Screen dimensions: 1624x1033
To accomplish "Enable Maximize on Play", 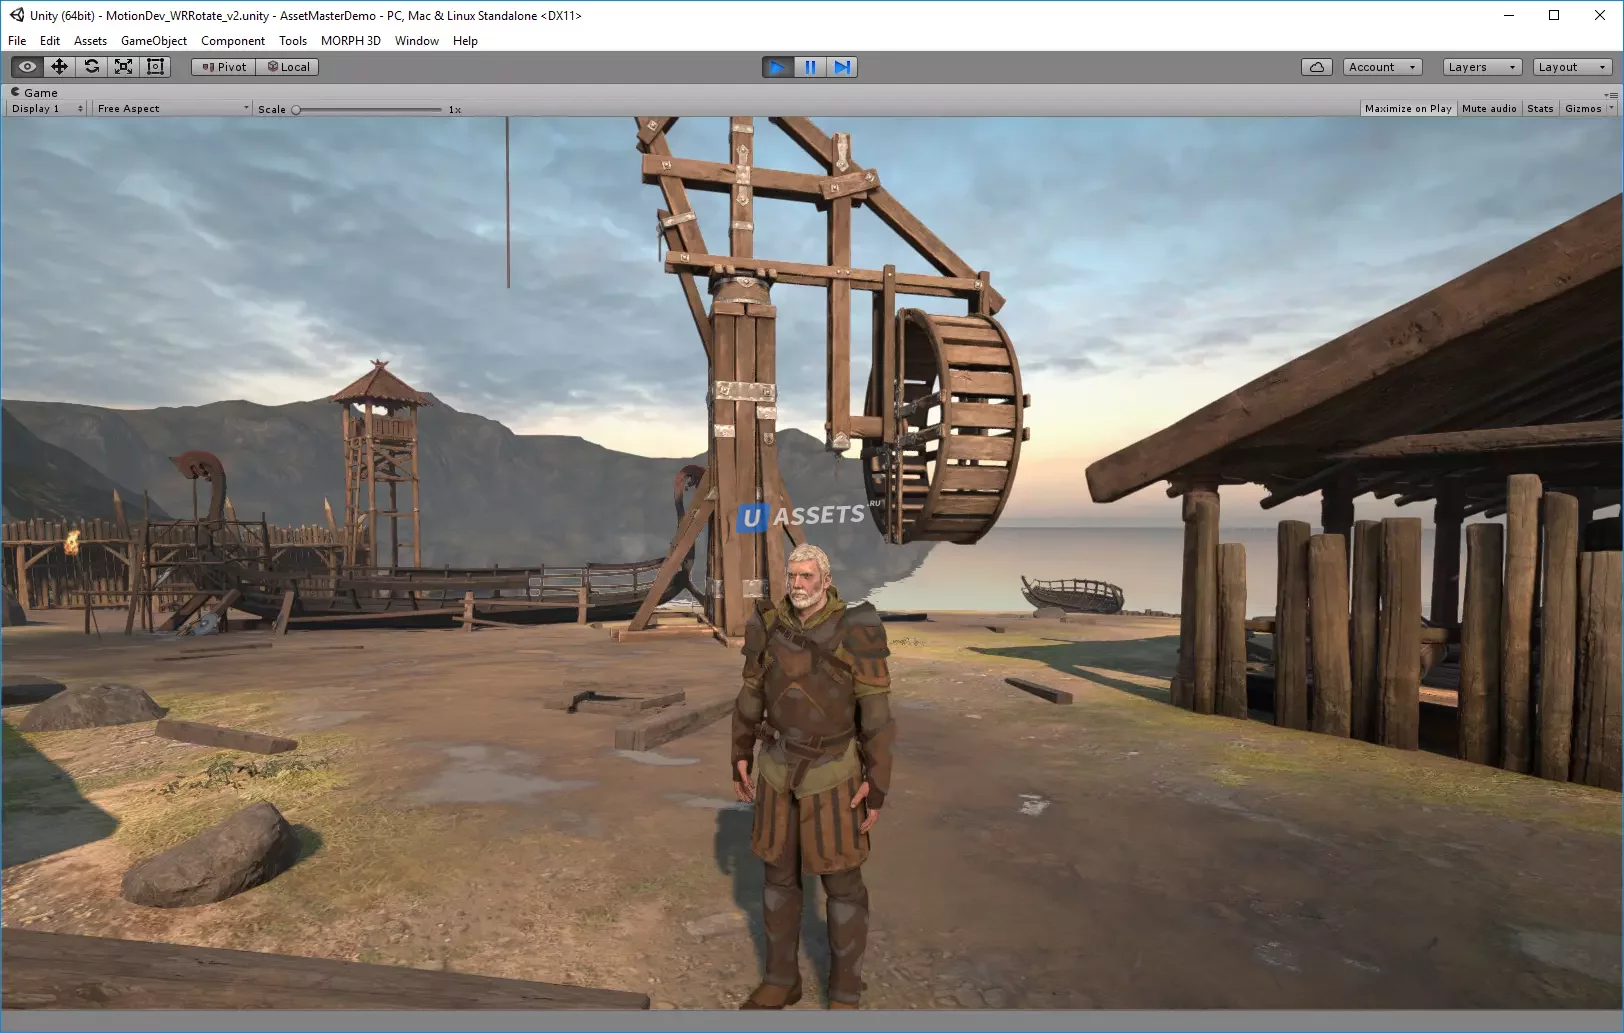I will coord(1407,108).
